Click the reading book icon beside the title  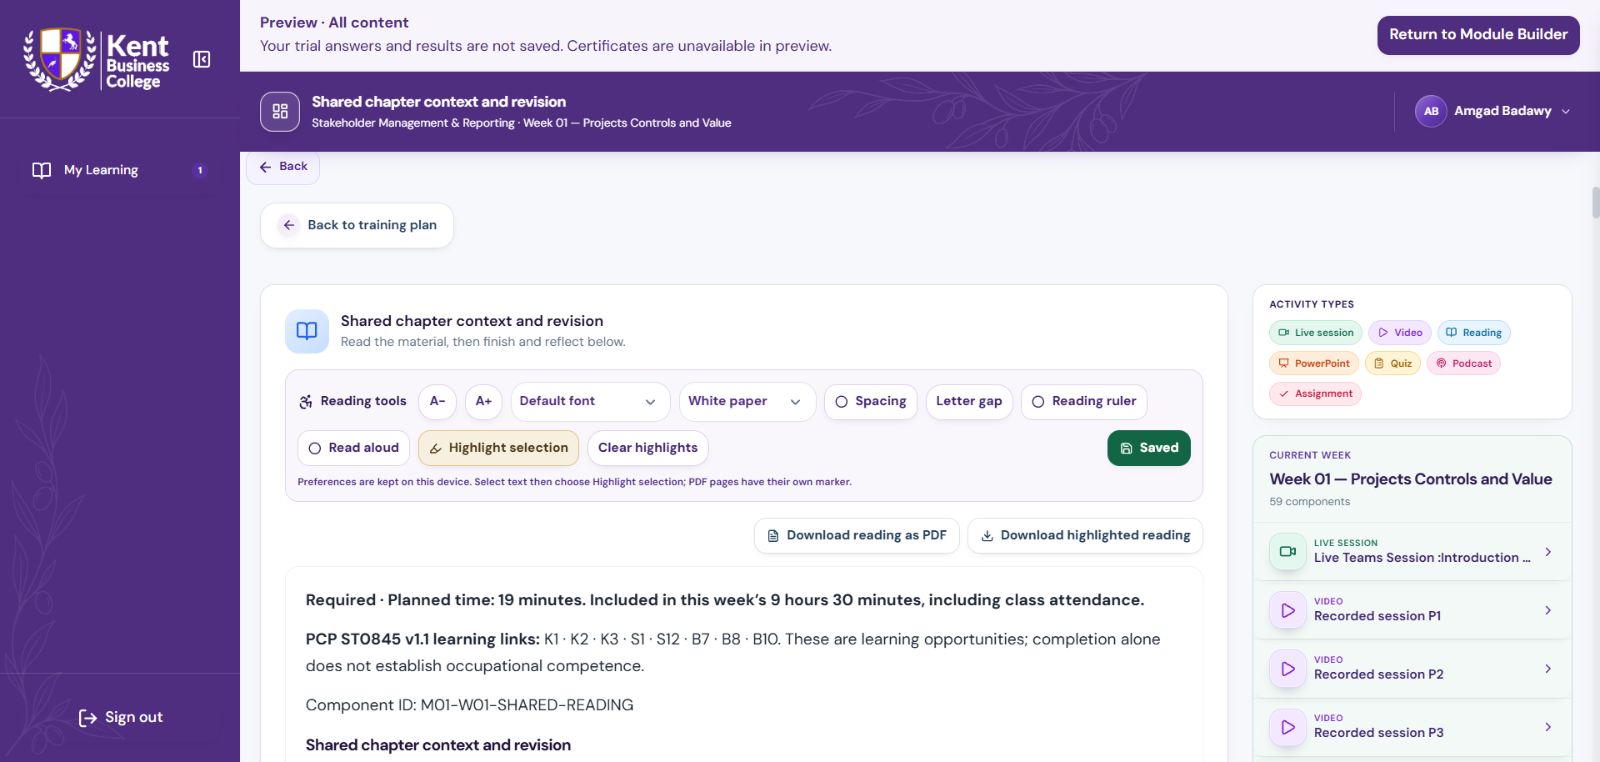click(x=307, y=331)
